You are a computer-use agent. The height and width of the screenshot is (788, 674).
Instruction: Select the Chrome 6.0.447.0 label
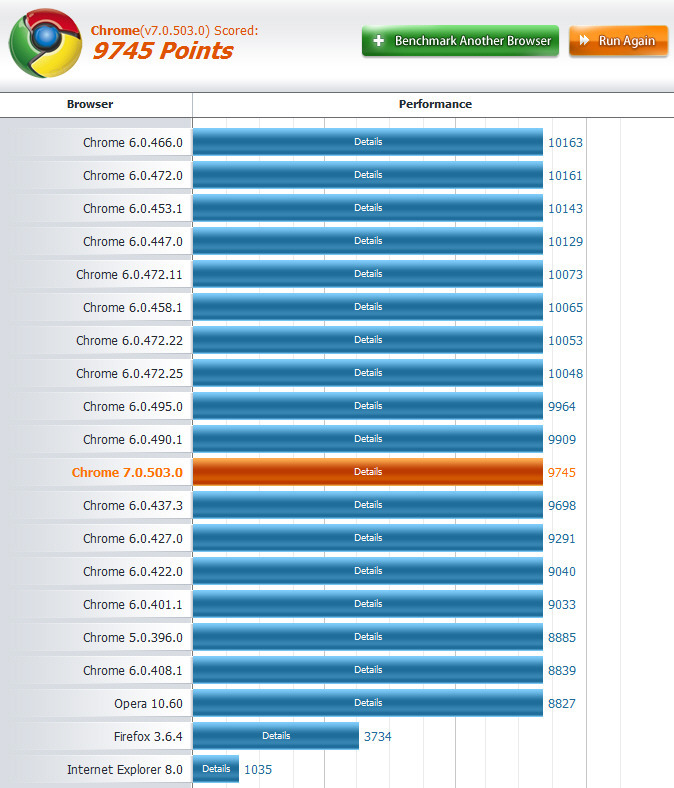click(x=133, y=242)
